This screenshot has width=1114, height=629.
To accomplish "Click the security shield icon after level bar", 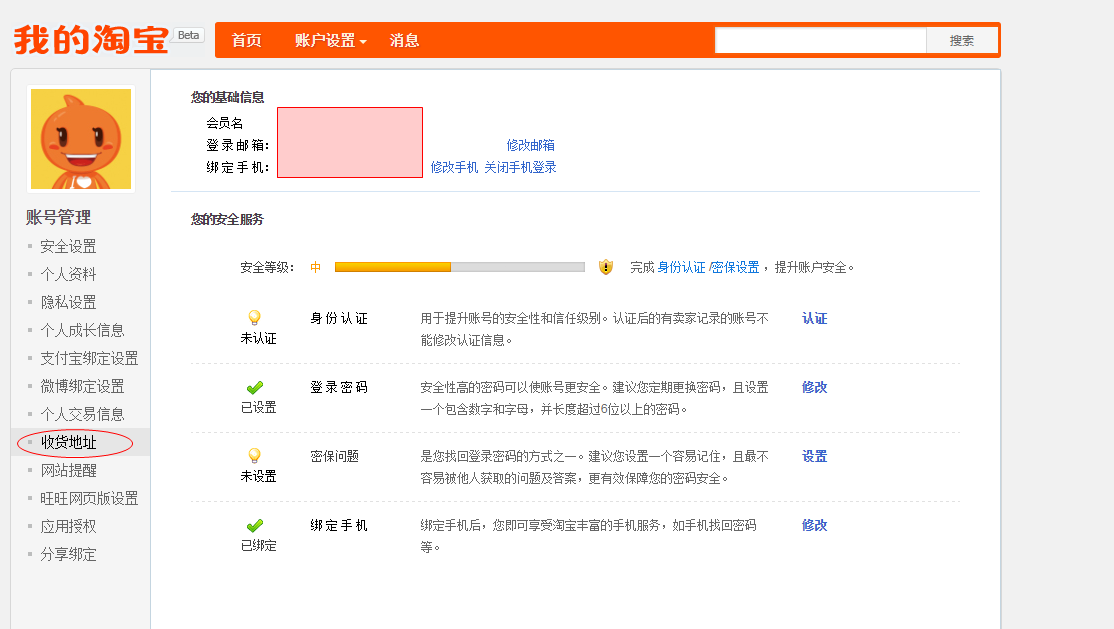I will pos(605,267).
